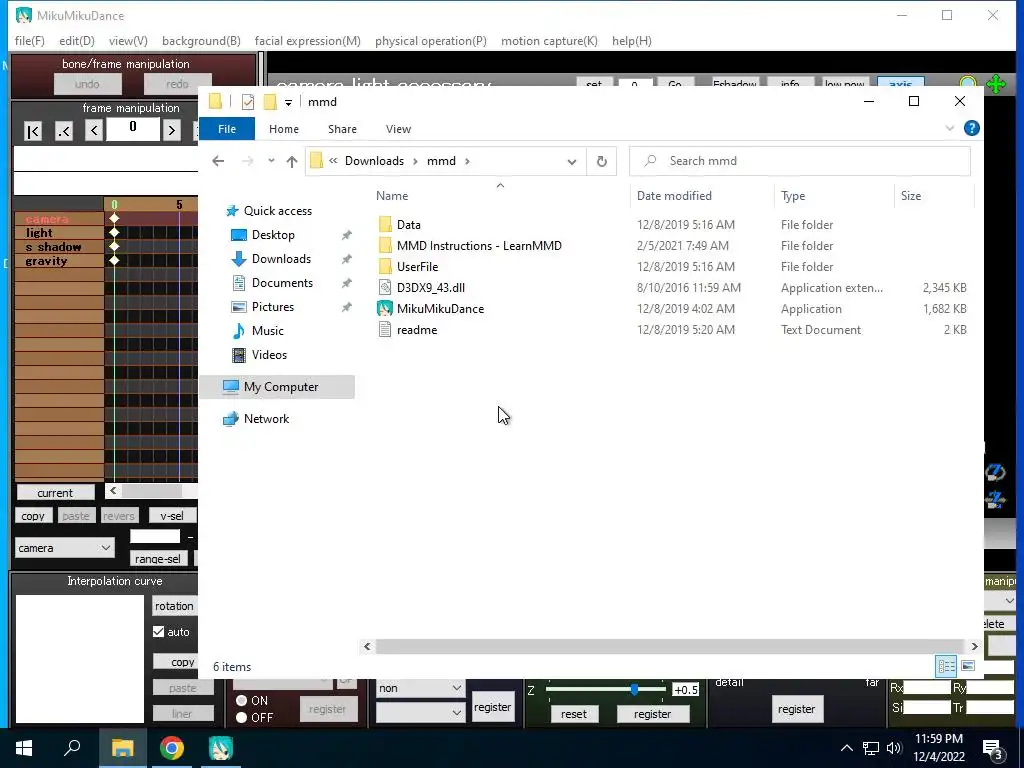Viewport: 1024px width, 768px height.
Task: Open taskbar search magnifier
Action: (x=72, y=748)
